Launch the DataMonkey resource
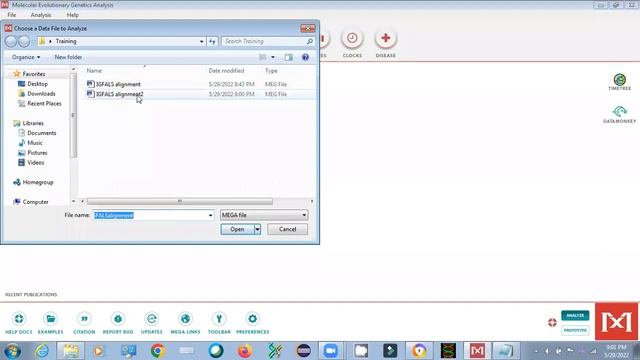Viewport: 640px width, 360px height. pos(619,115)
